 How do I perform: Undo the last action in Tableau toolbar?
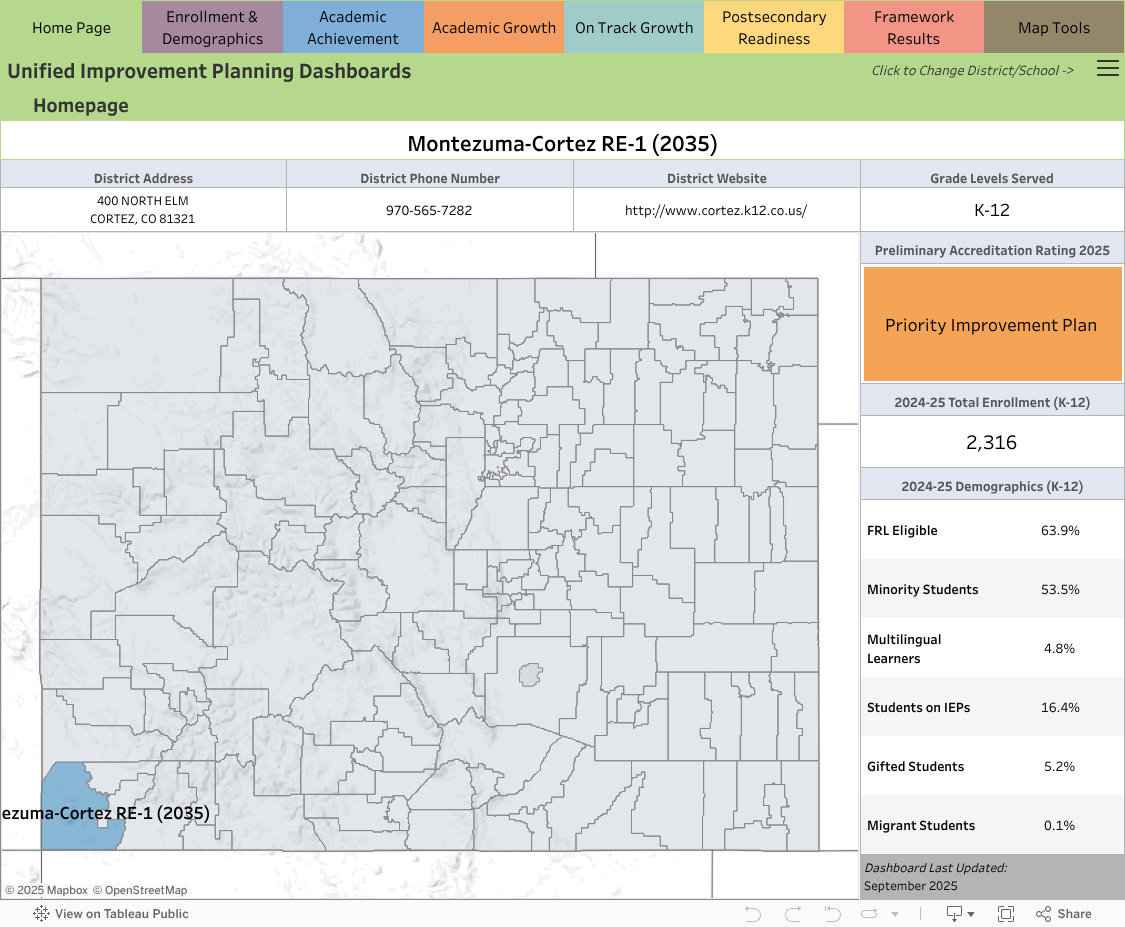point(753,913)
